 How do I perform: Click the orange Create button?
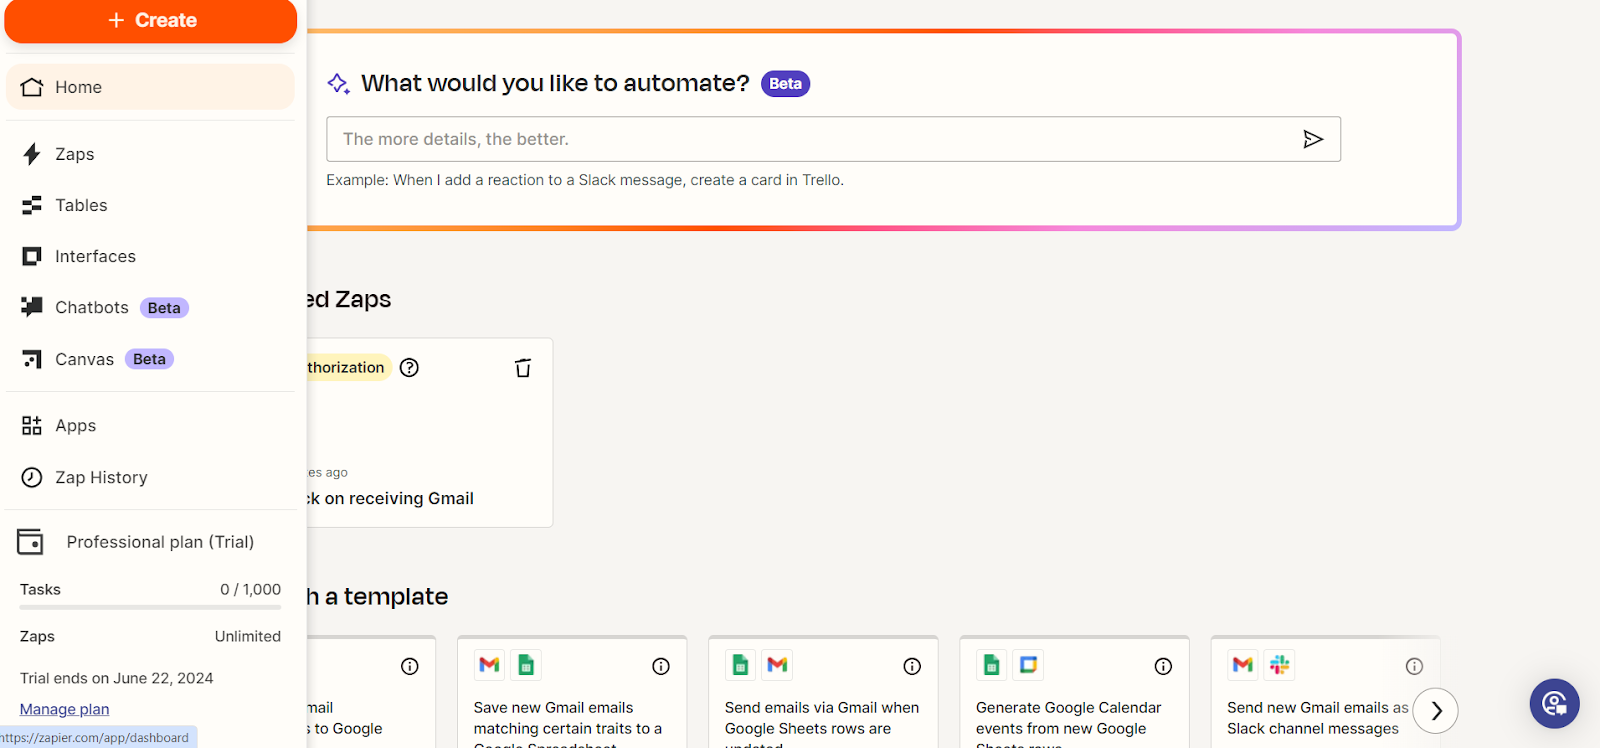pos(151,20)
